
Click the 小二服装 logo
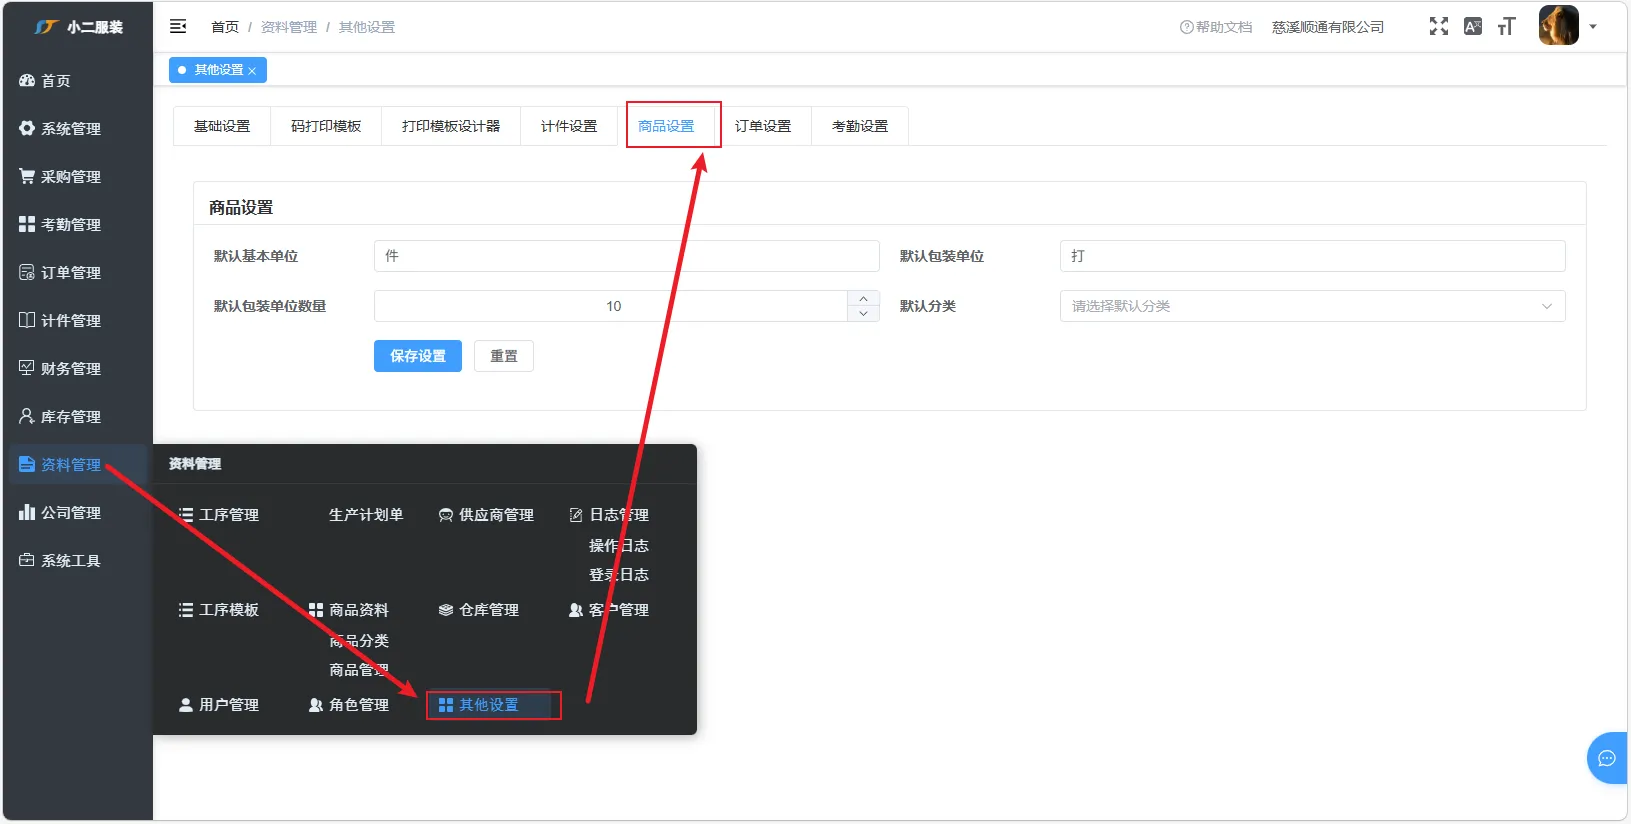coord(78,27)
